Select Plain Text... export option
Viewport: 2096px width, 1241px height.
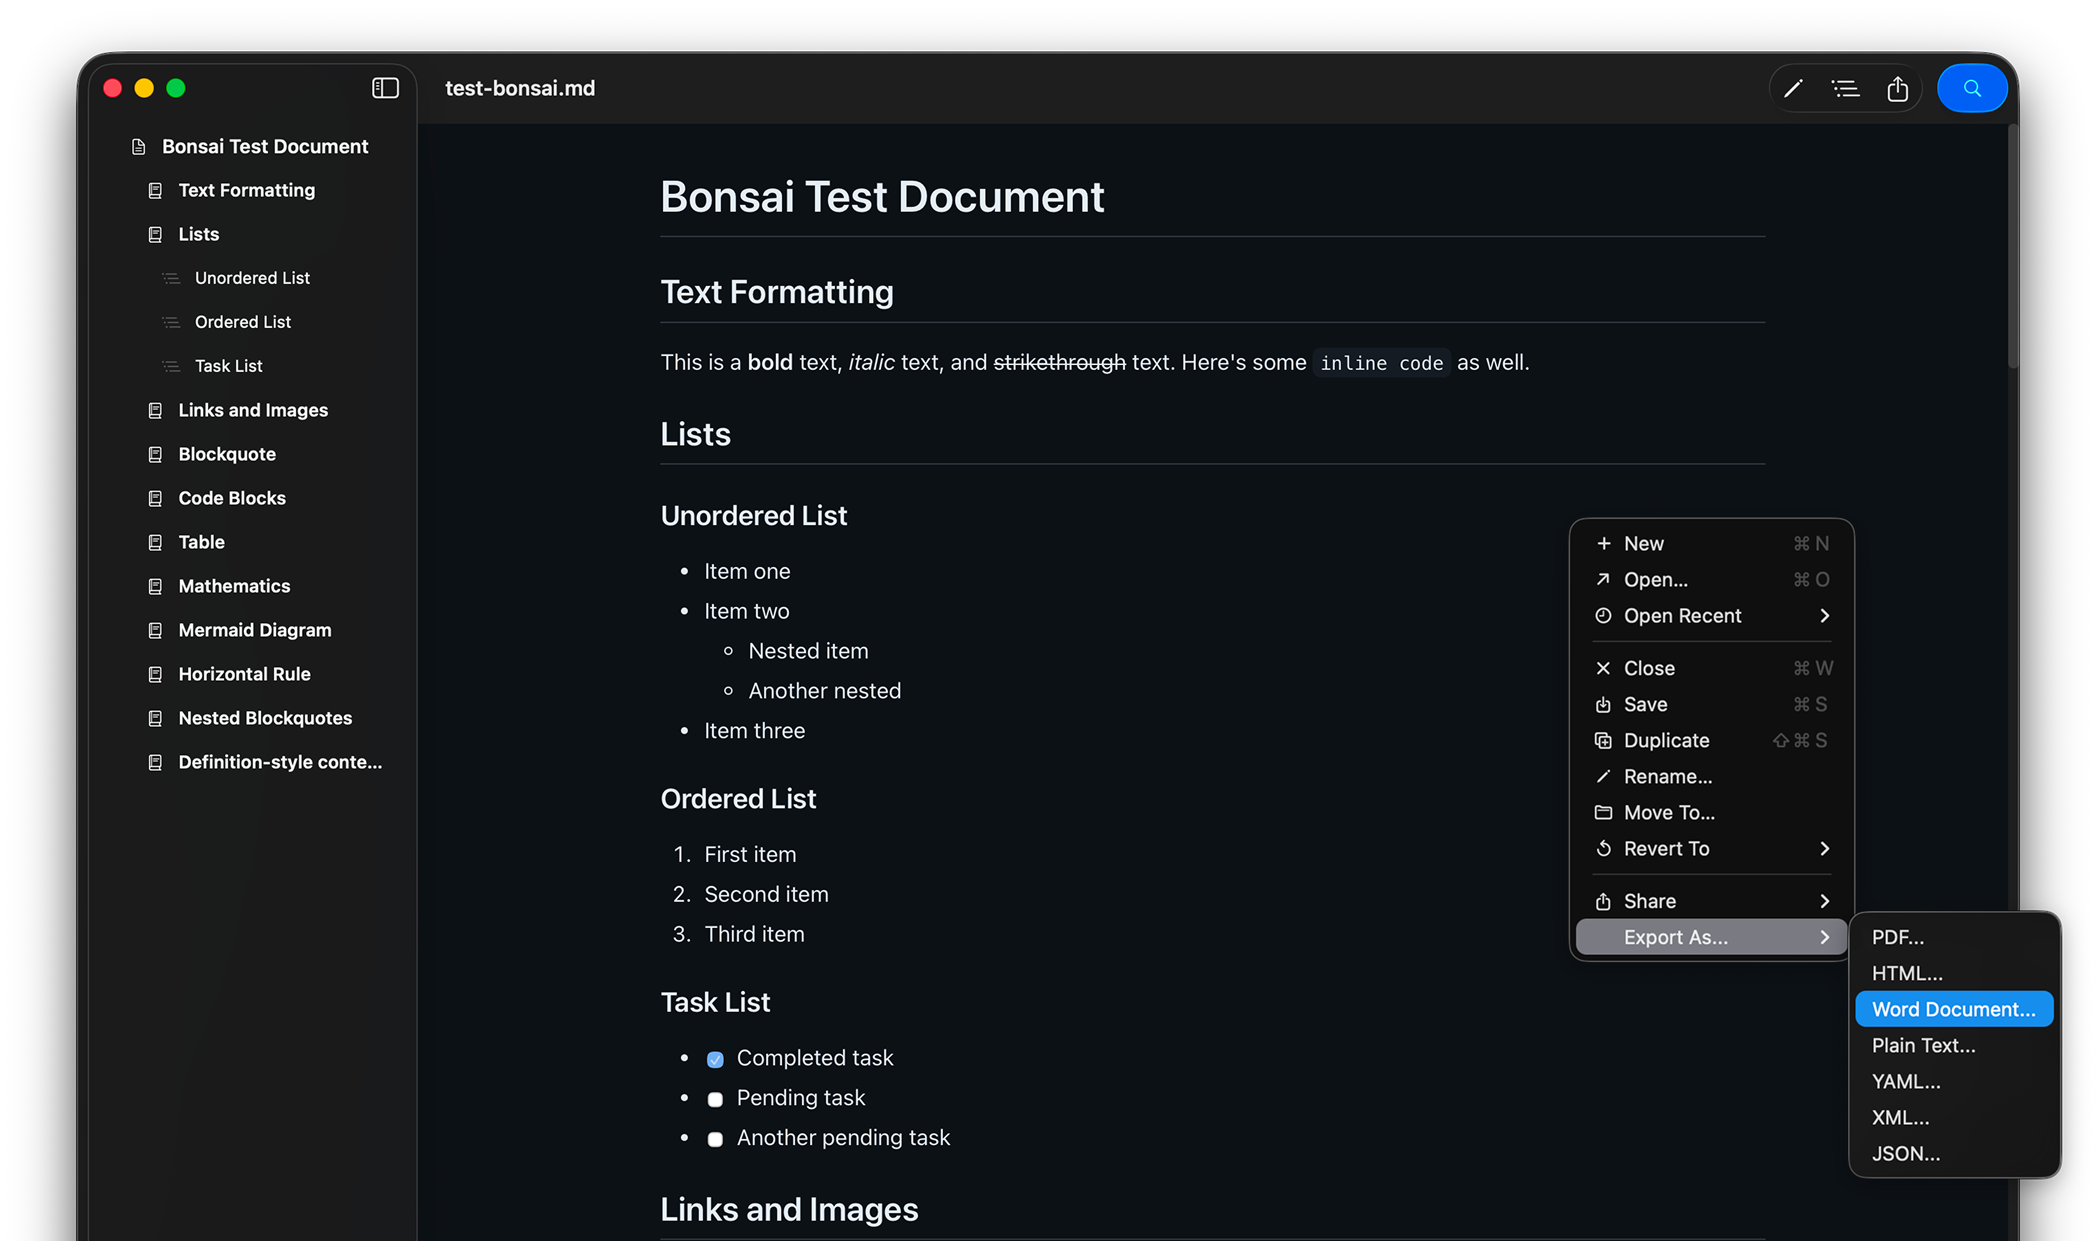(x=1954, y=1045)
